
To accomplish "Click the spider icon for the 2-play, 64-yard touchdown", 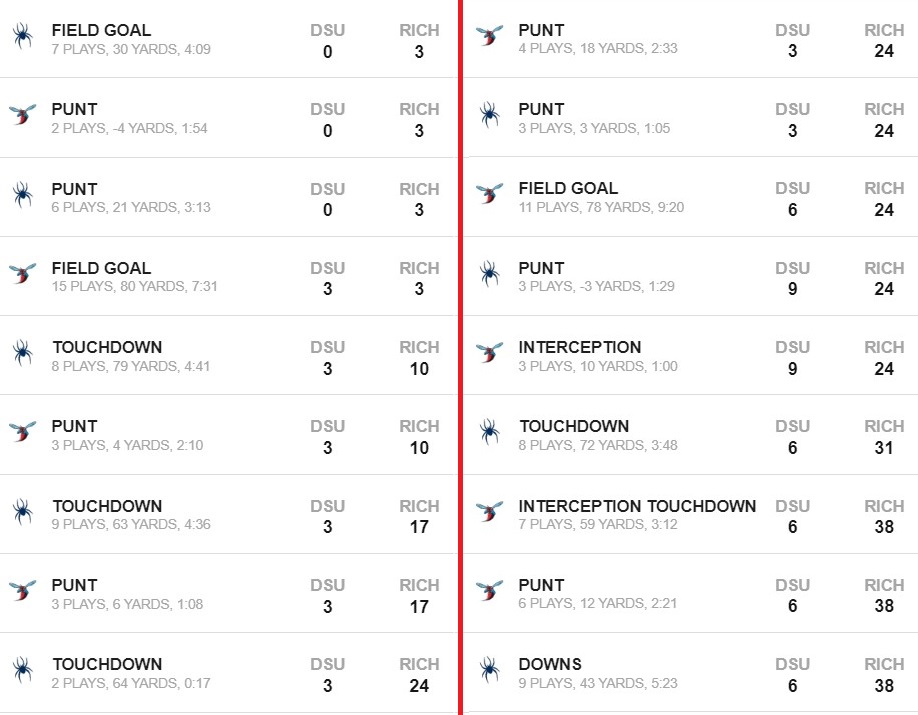I will point(22,670).
